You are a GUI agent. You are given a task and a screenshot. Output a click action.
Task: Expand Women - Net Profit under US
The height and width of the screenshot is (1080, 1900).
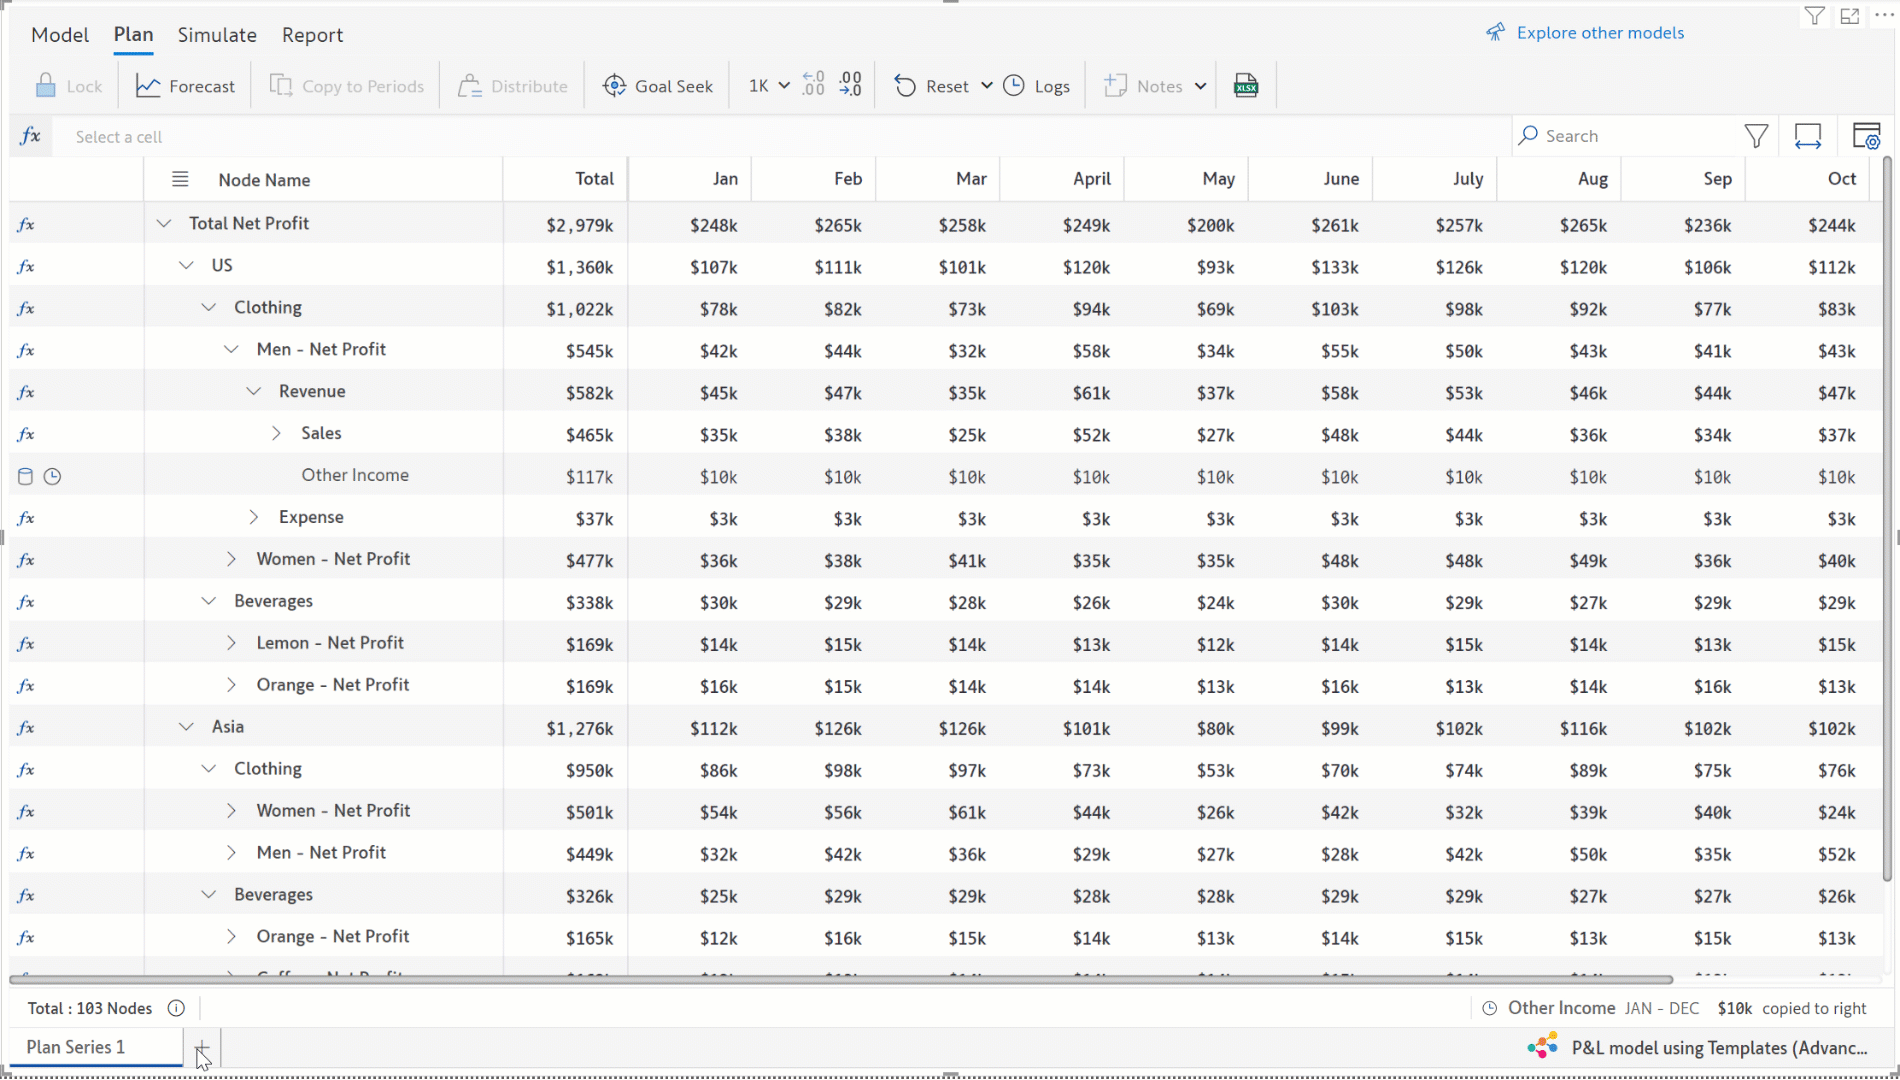(x=231, y=559)
